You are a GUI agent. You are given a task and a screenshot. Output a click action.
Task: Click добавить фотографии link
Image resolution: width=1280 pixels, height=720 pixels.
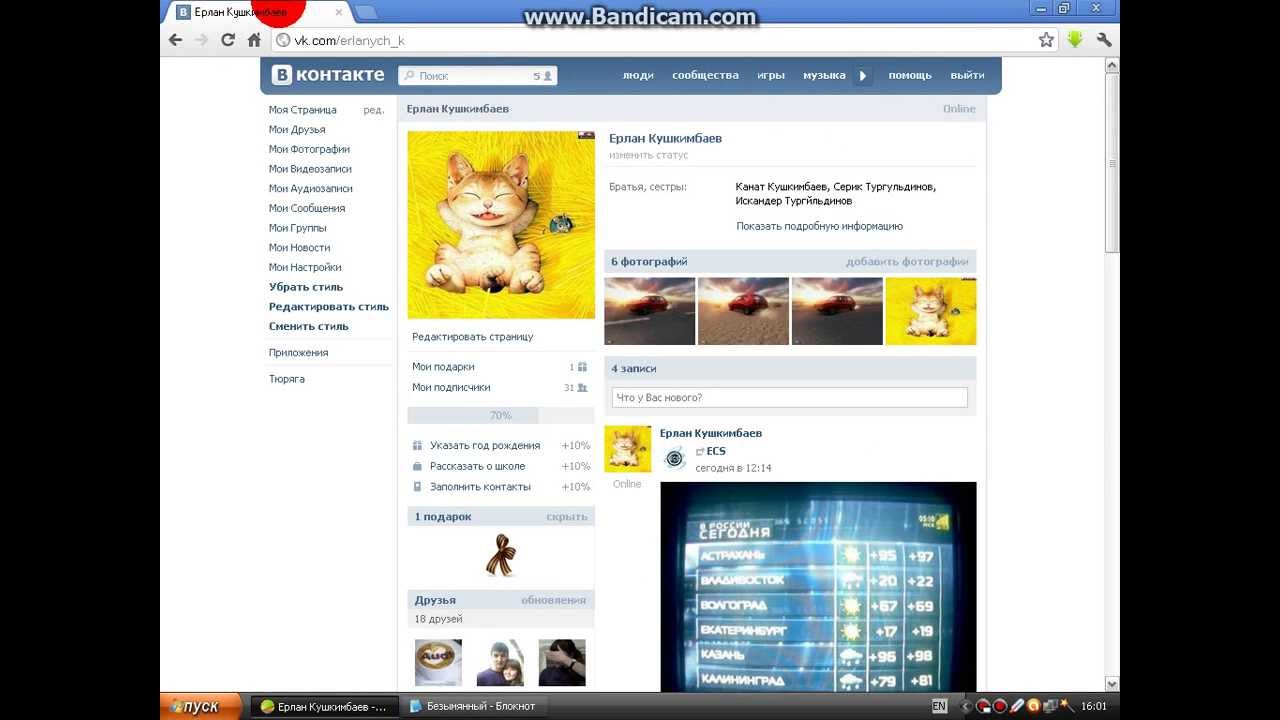[x=907, y=262]
